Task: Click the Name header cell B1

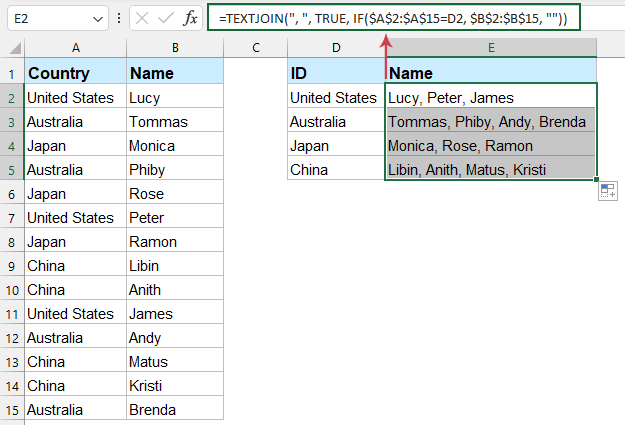Action: 175,71
